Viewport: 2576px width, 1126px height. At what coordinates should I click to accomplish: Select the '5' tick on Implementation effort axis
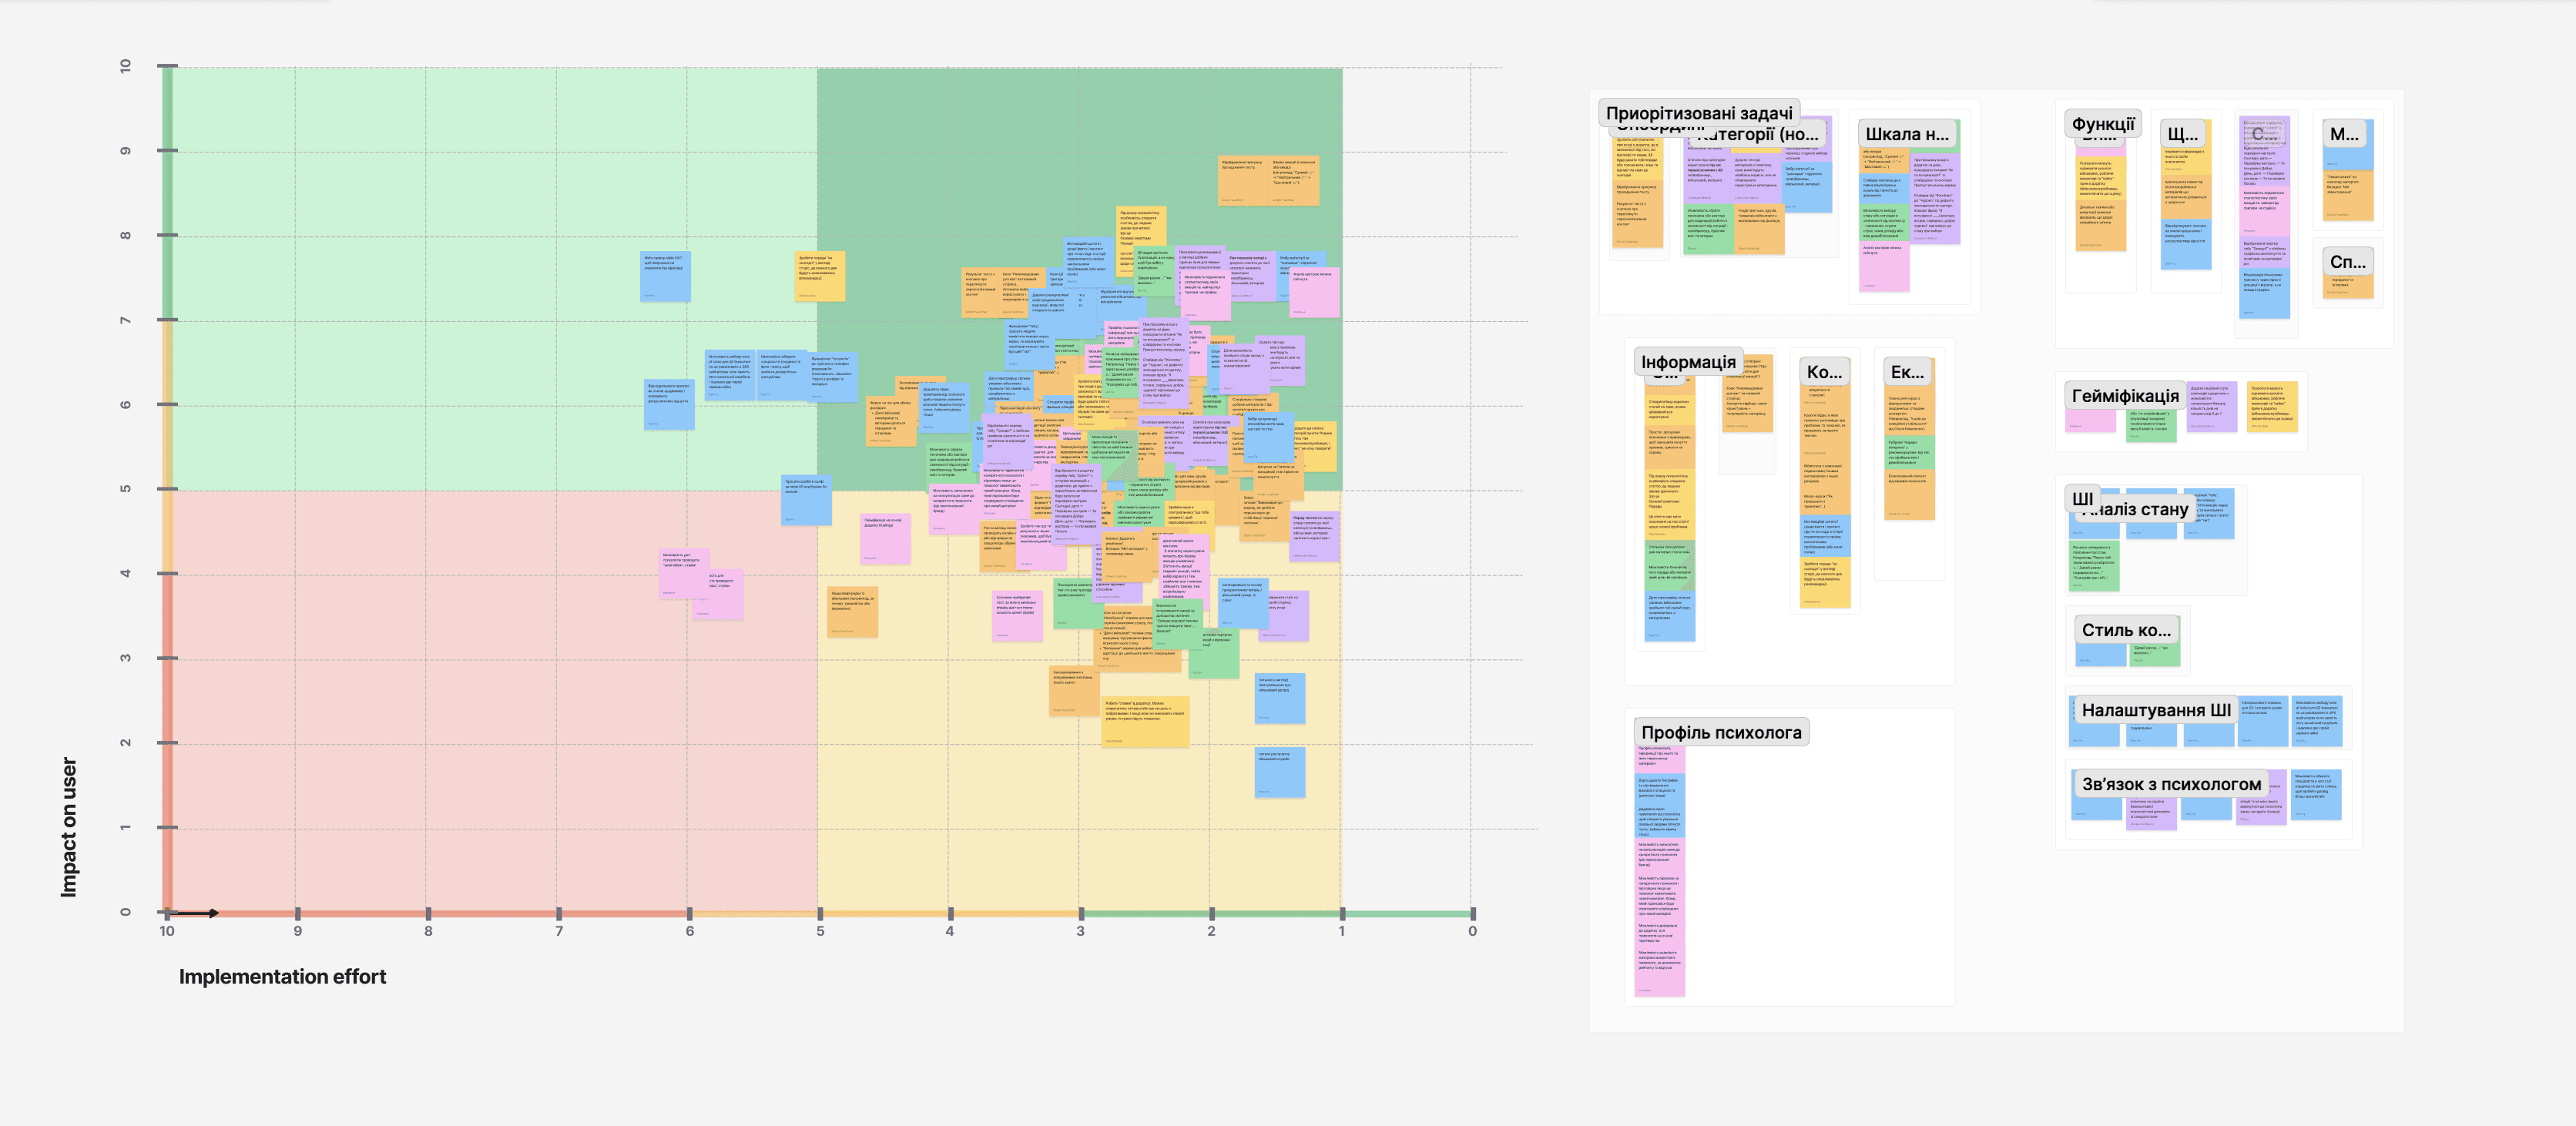point(820,931)
